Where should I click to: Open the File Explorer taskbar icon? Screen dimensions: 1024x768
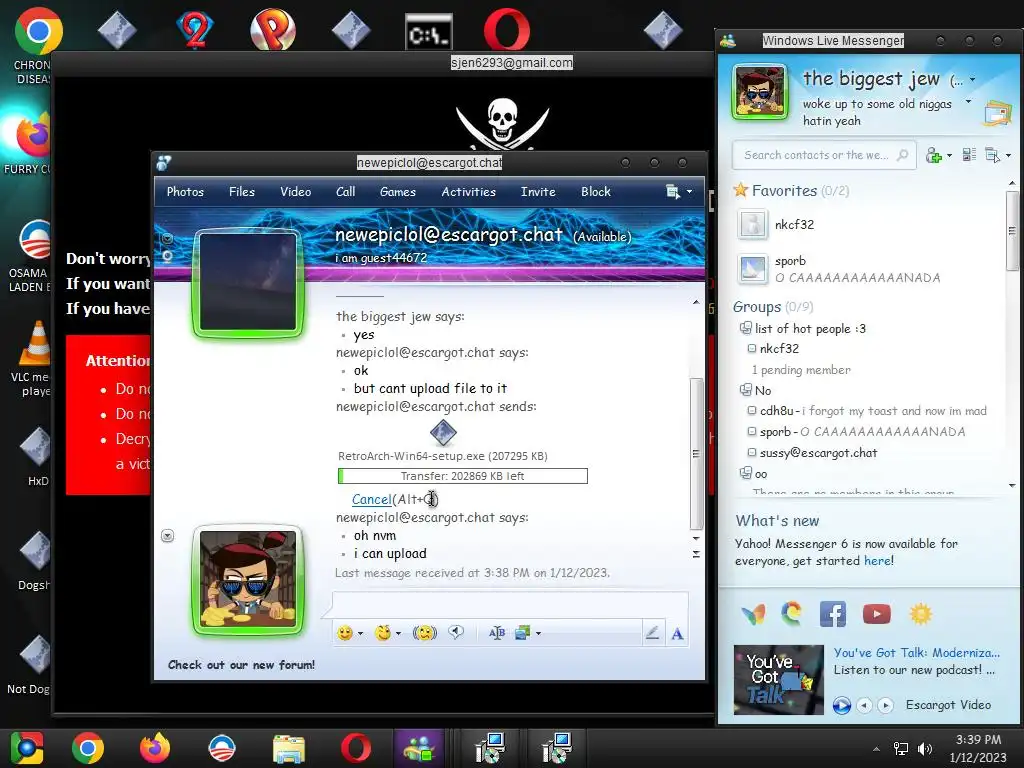coord(289,749)
